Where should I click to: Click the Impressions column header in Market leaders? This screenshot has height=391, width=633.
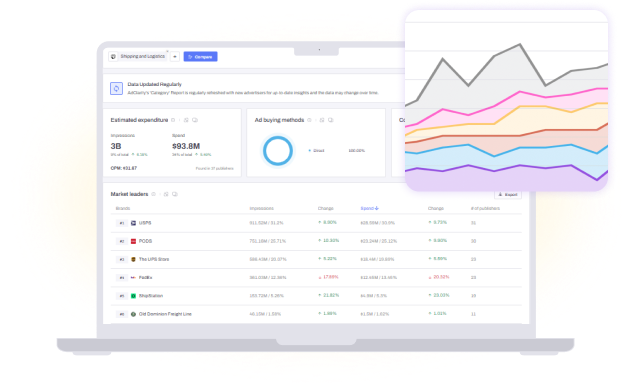pos(262,208)
